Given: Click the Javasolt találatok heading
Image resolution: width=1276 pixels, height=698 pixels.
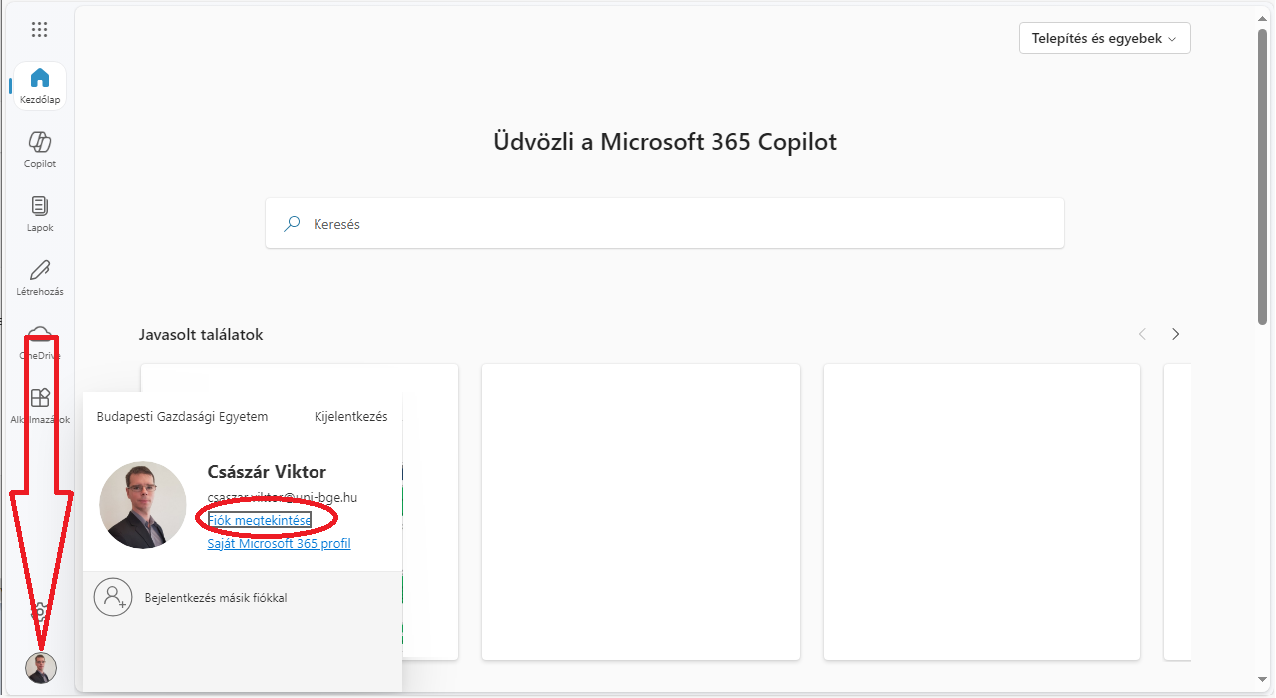Looking at the screenshot, I should coord(201,335).
